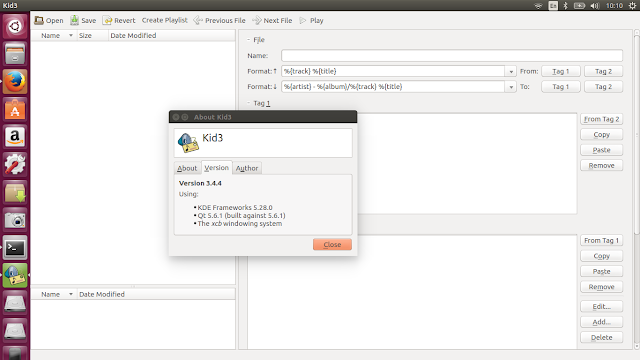This screenshot has height=360, width=640.
Task: Collapse the File section
Action: pos(249,40)
